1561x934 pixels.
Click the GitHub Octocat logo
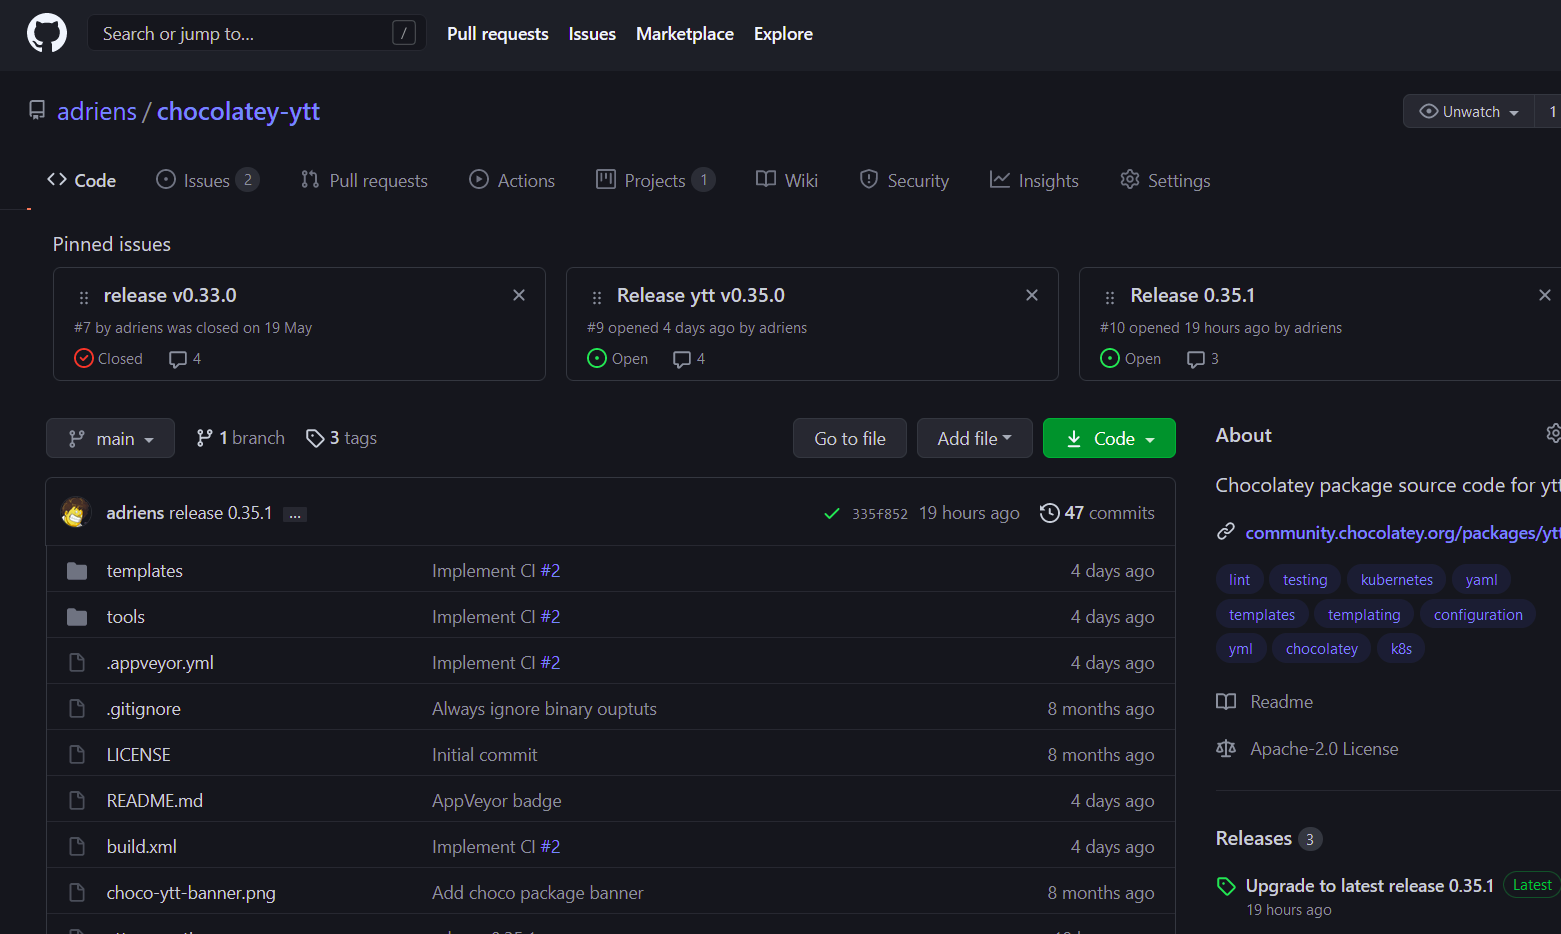pyautogui.click(x=47, y=33)
